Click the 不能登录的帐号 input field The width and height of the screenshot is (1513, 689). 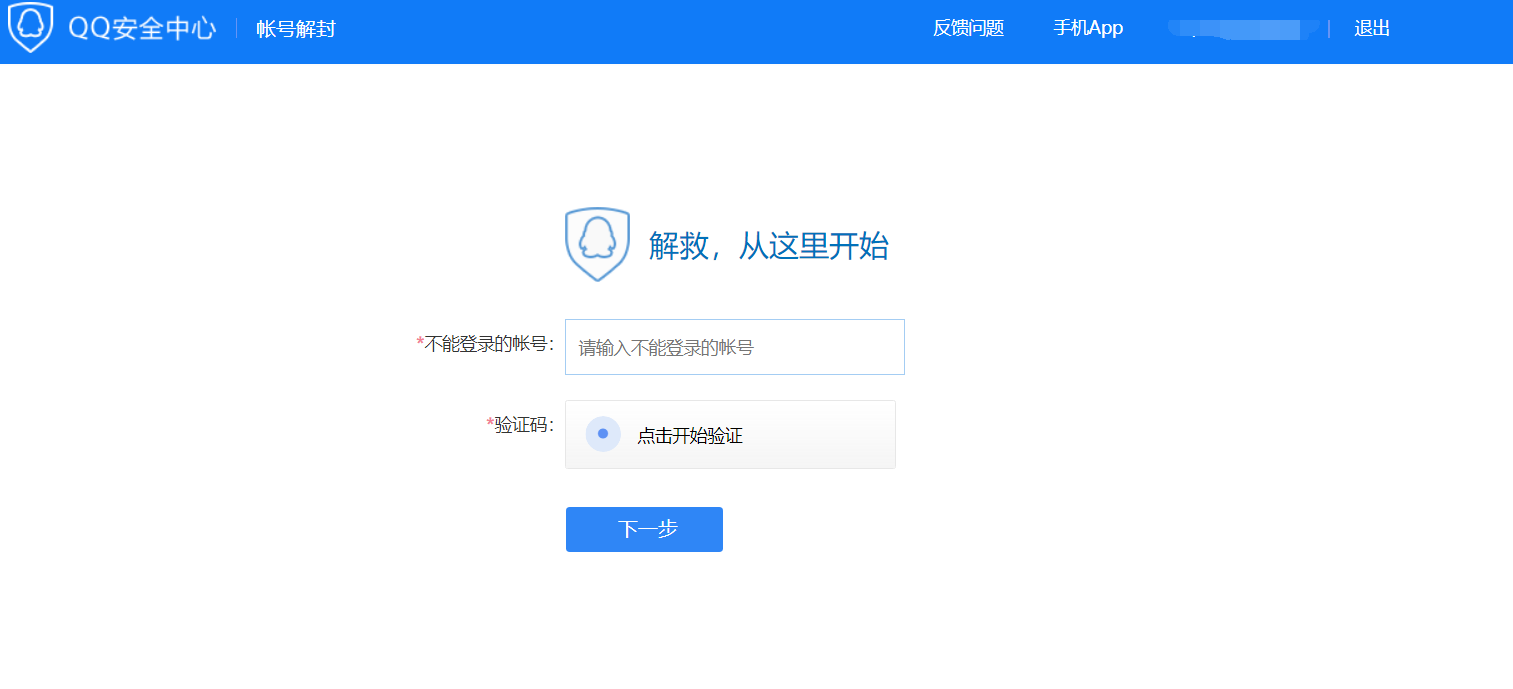point(734,347)
